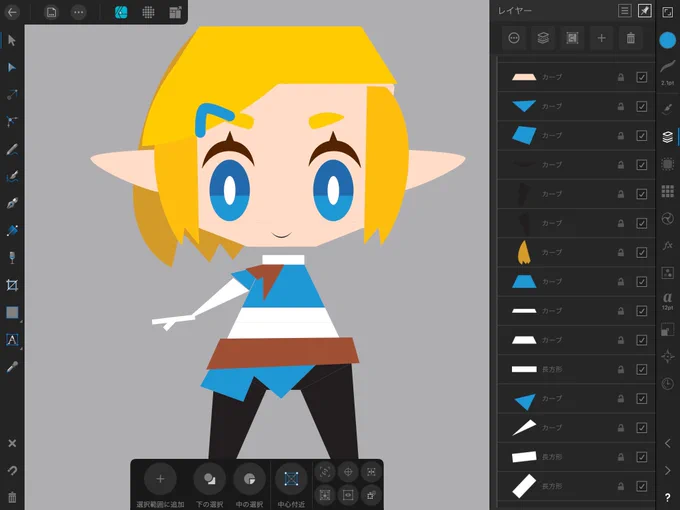Select the Move tool arrow
Viewport: 680px width, 510px height.
click(x=12, y=40)
